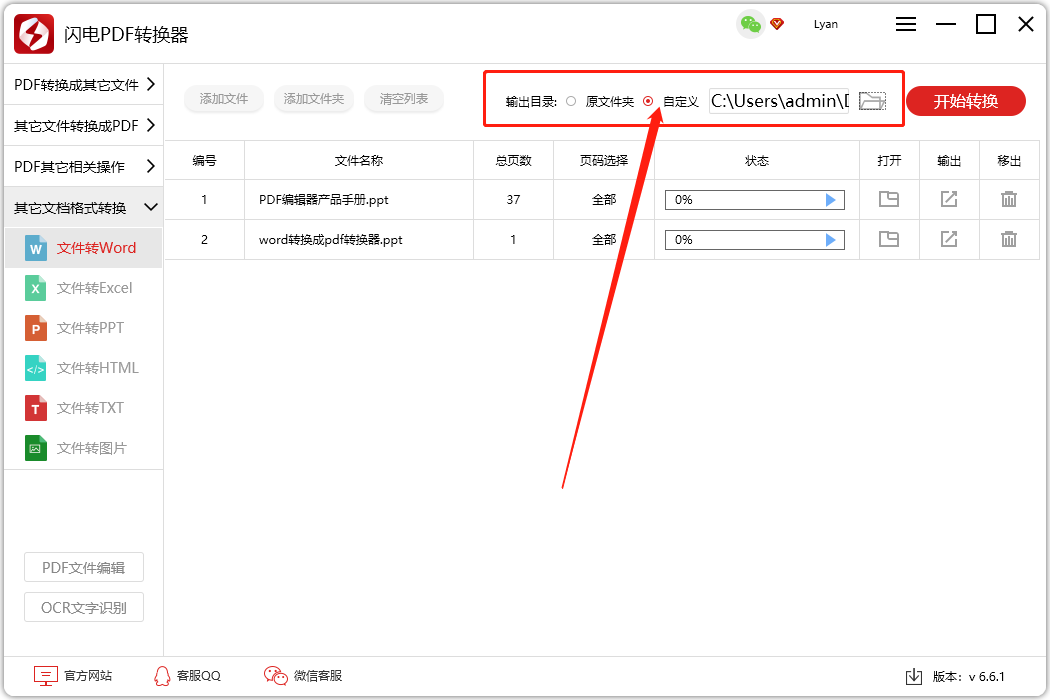Start conversion arrow for word转换成pdf转换器.ppt
The width and height of the screenshot is (1050, 700).
pyautogui.click(x=830, y=240)
